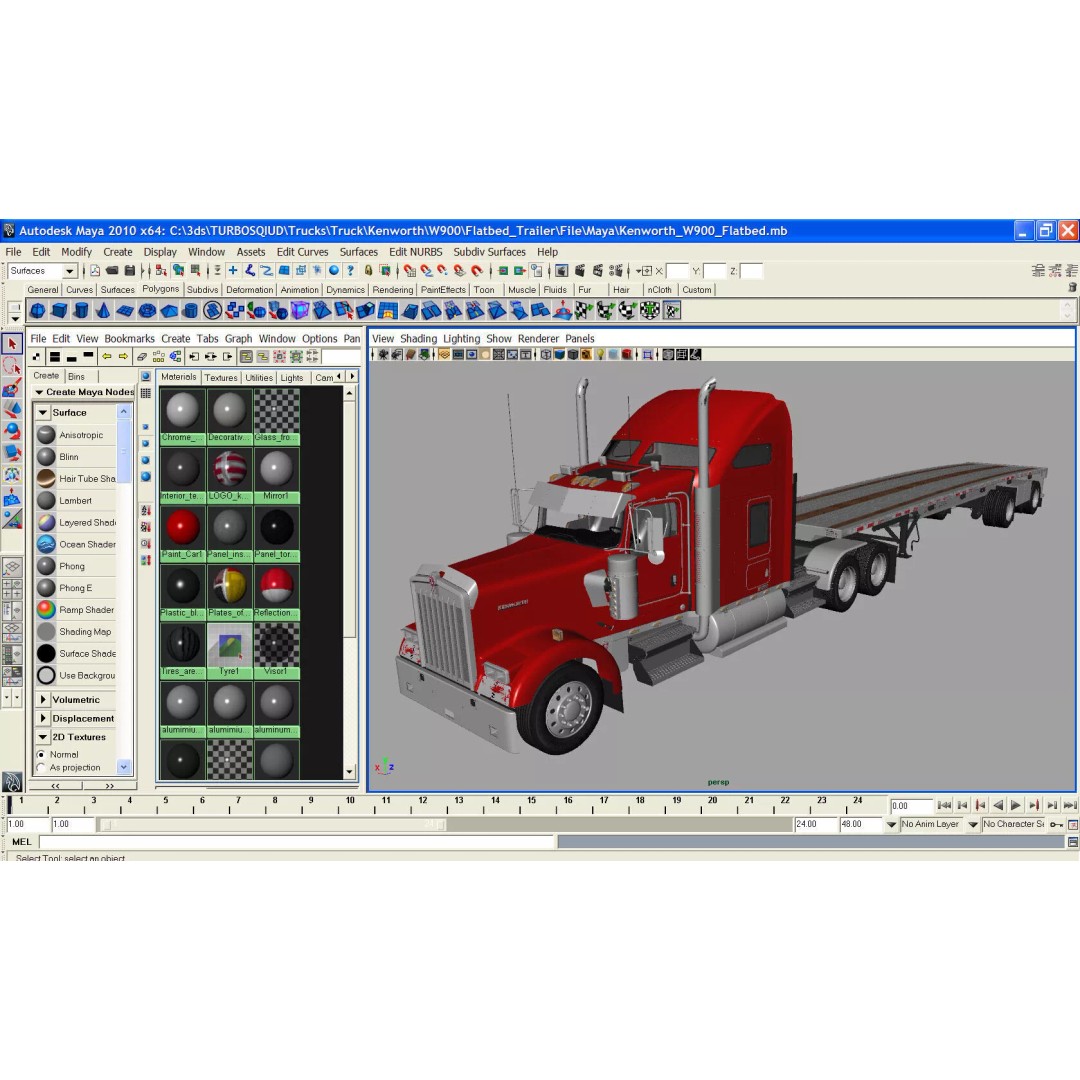Create a Blinn material node
Screen dimensions: 1080x1080
[x=76, y=457]
